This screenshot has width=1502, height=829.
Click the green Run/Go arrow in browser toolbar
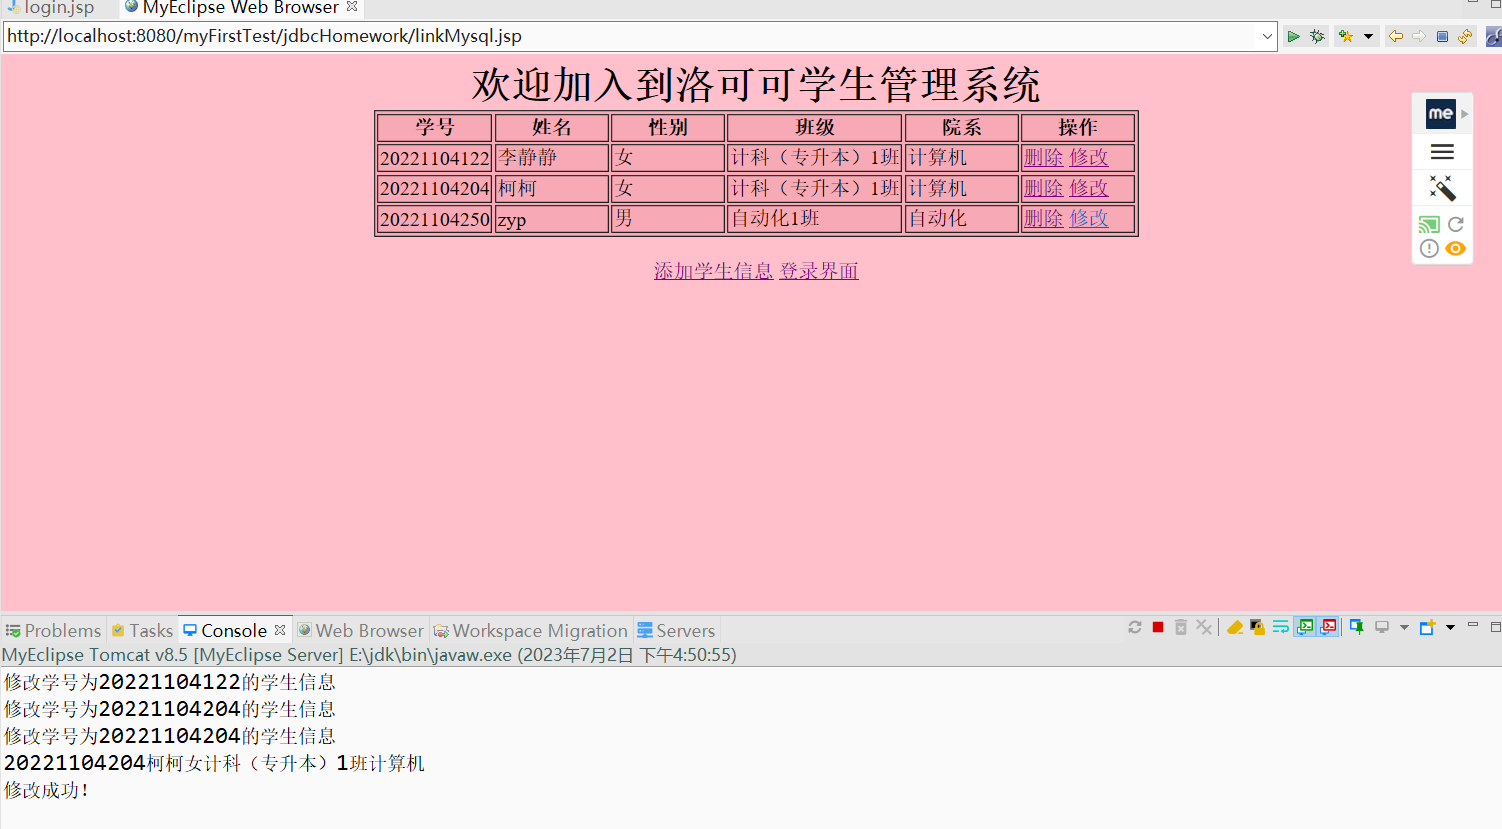1293,36
